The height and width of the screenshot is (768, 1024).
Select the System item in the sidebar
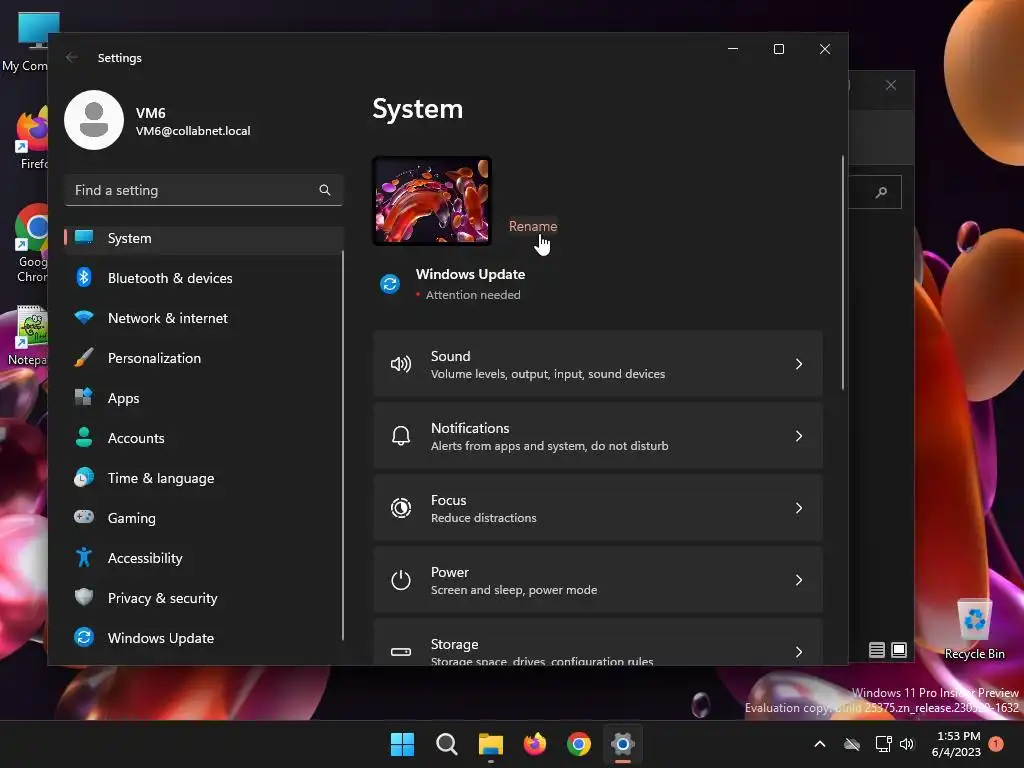click(204, 238)
